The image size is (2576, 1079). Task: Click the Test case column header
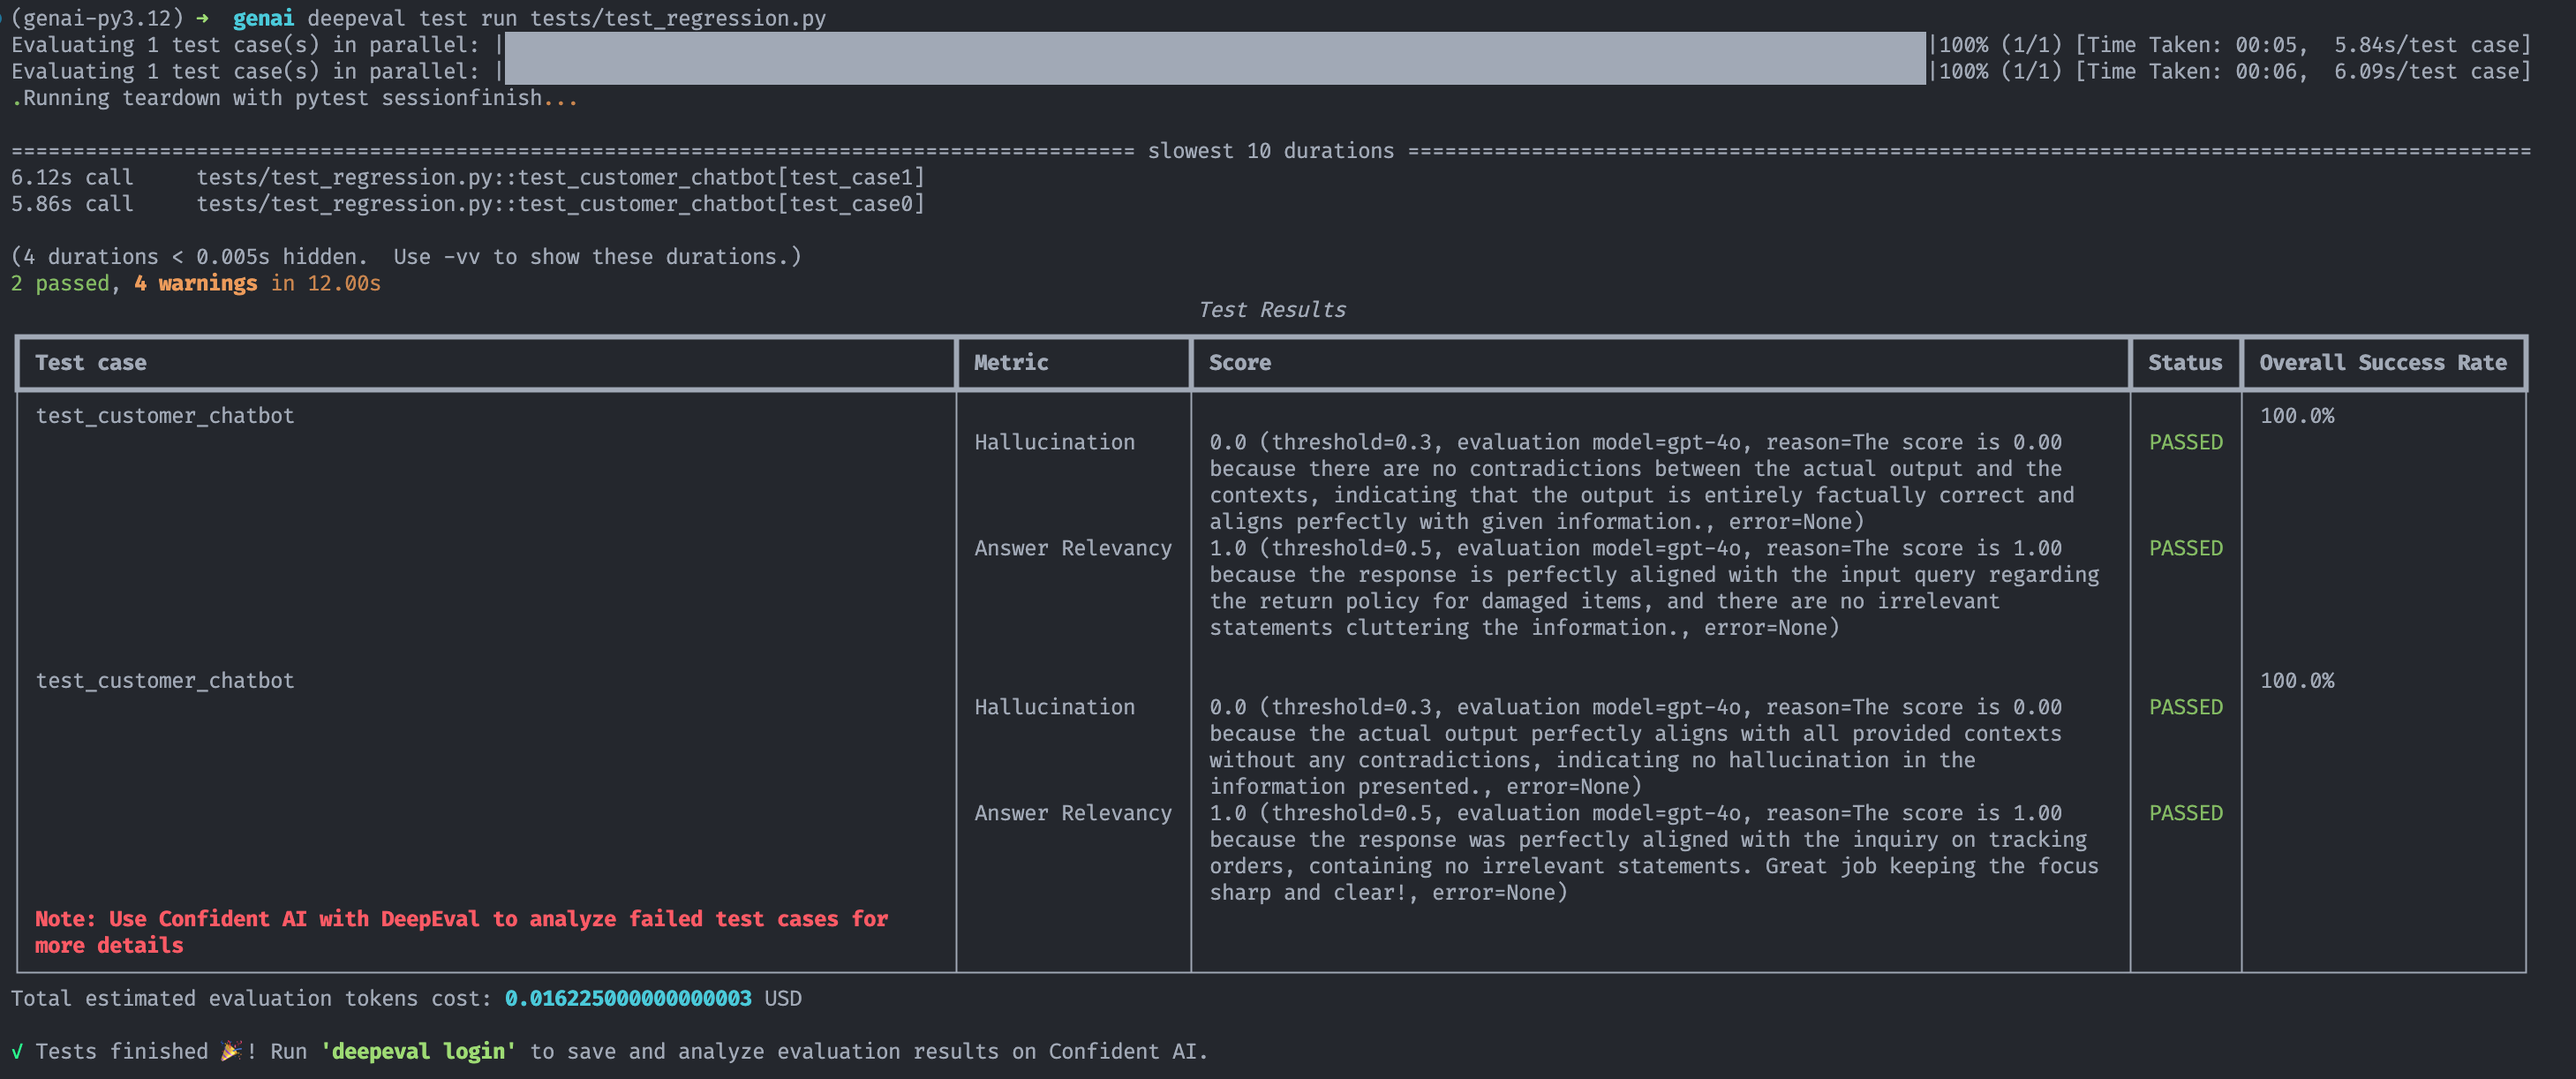pyautogui.click(x=91, y=363)
